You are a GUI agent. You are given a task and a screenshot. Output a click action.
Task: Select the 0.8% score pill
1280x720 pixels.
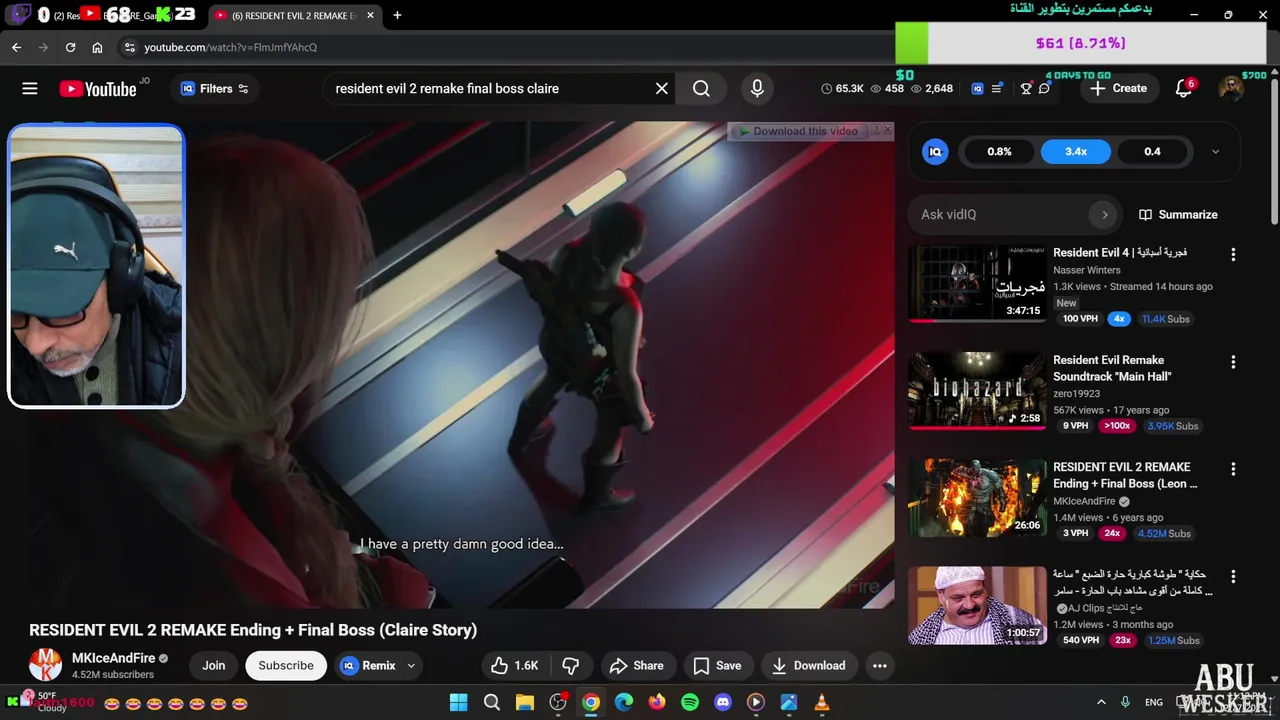click(999, 152)
